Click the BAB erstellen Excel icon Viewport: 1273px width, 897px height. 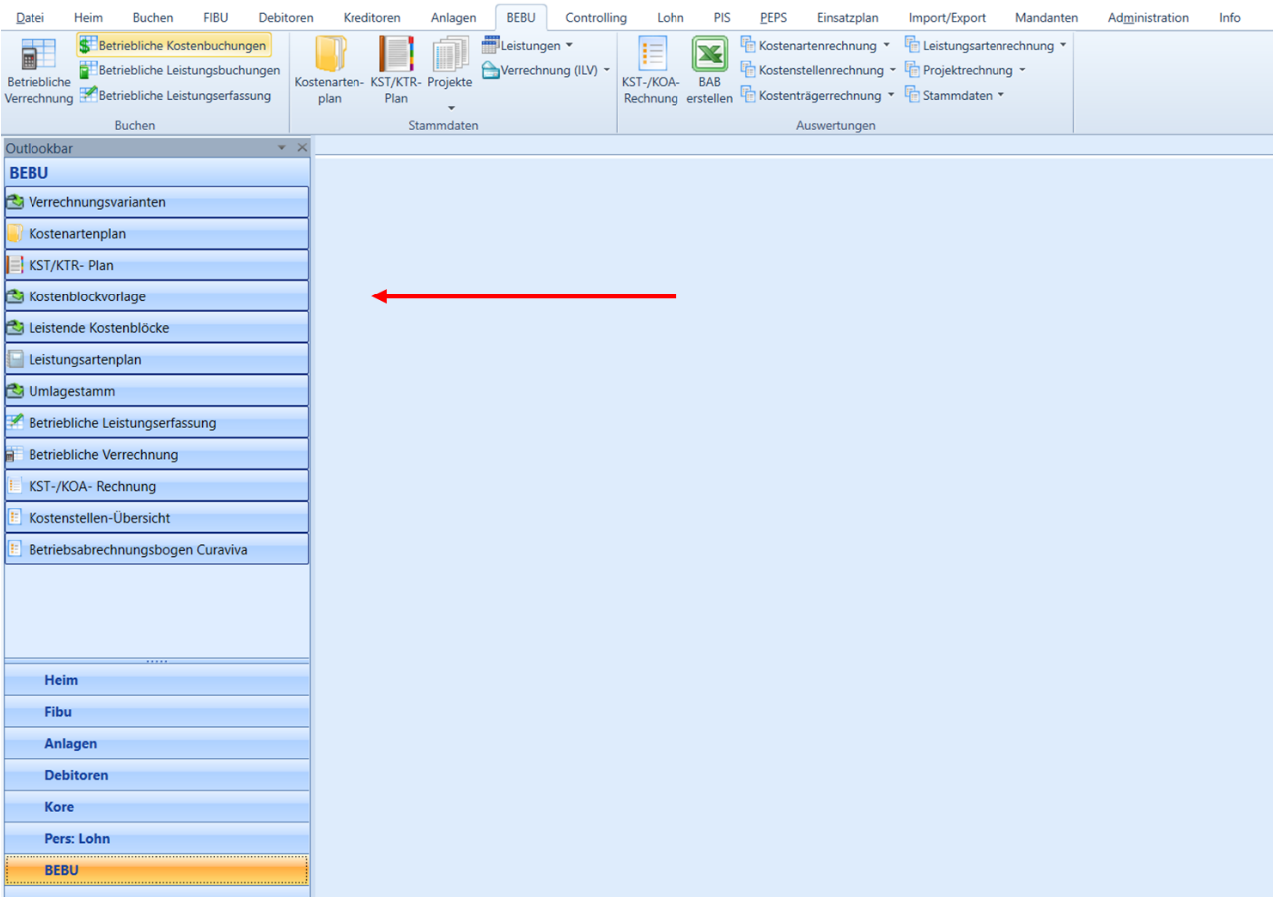point(709,54)
